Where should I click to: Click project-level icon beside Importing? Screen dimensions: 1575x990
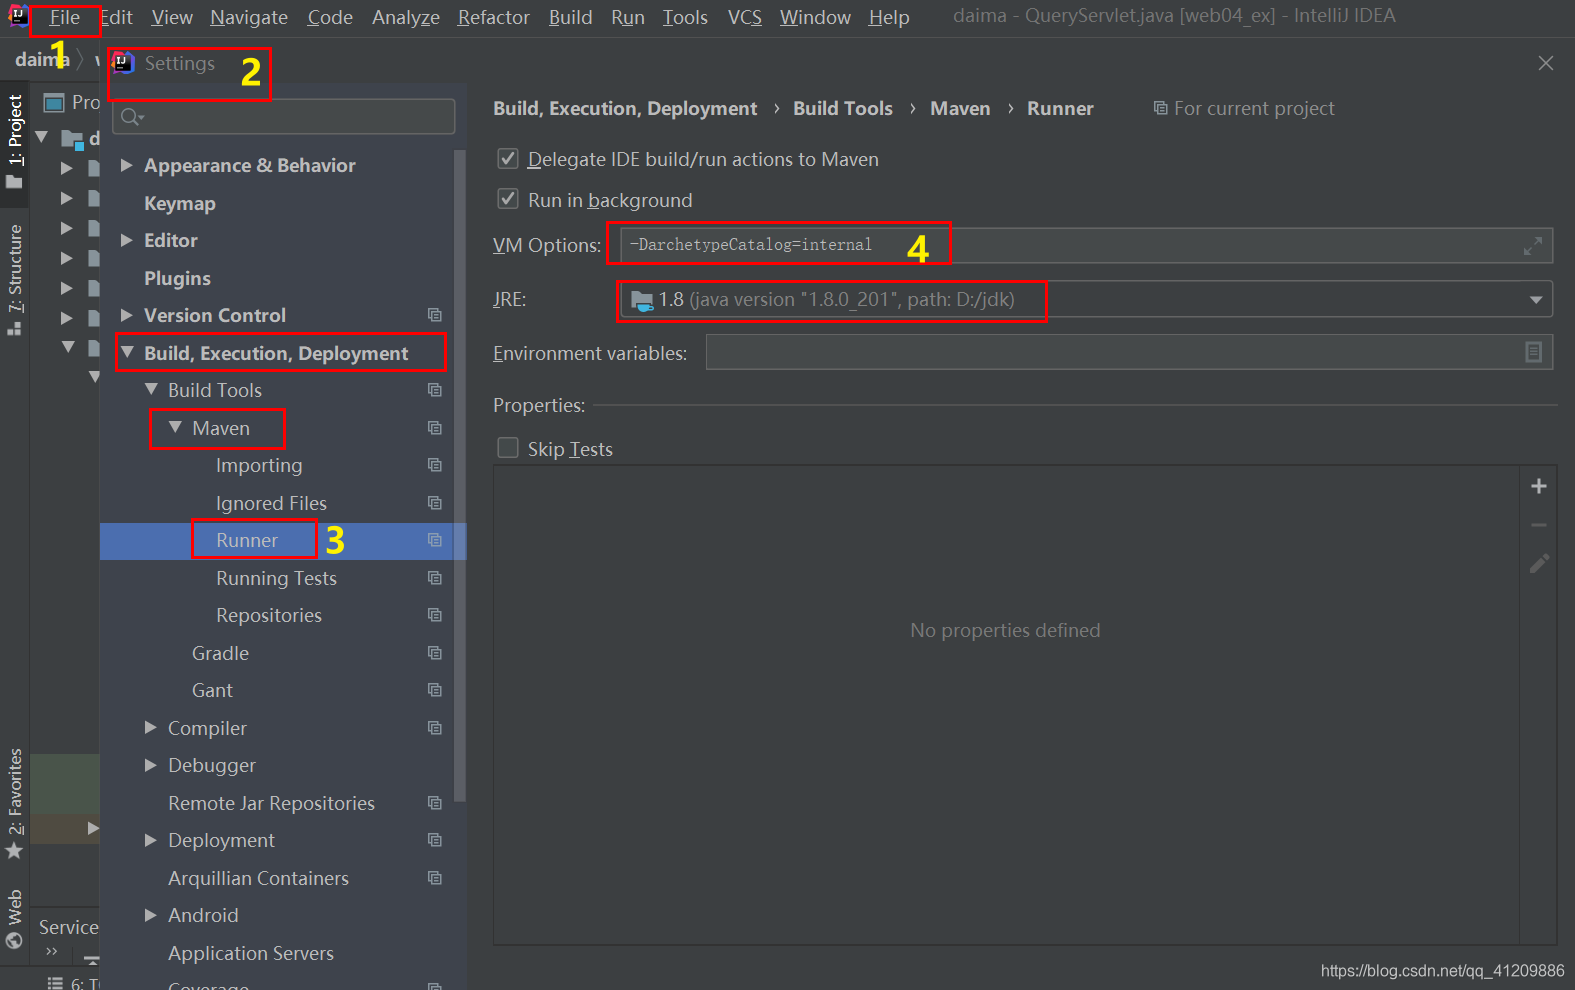pyautogui.click(x=435, y=465)
